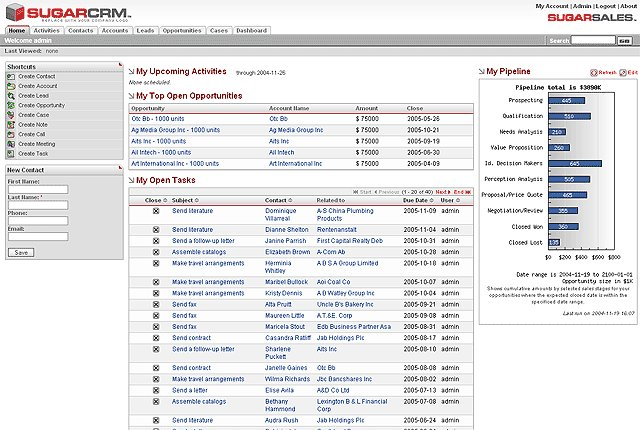640x430 pixels.
Task: Collapse the My Pipeline section arrow
Action: click(x=482, y=71)
